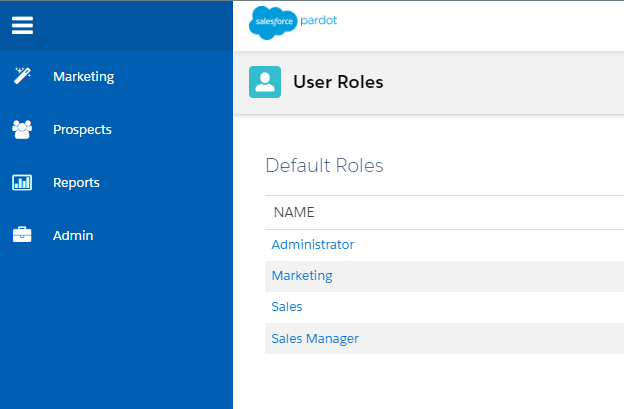Open the Marketing sidebar menu label

pyautogui.click(x=83, y=76)
